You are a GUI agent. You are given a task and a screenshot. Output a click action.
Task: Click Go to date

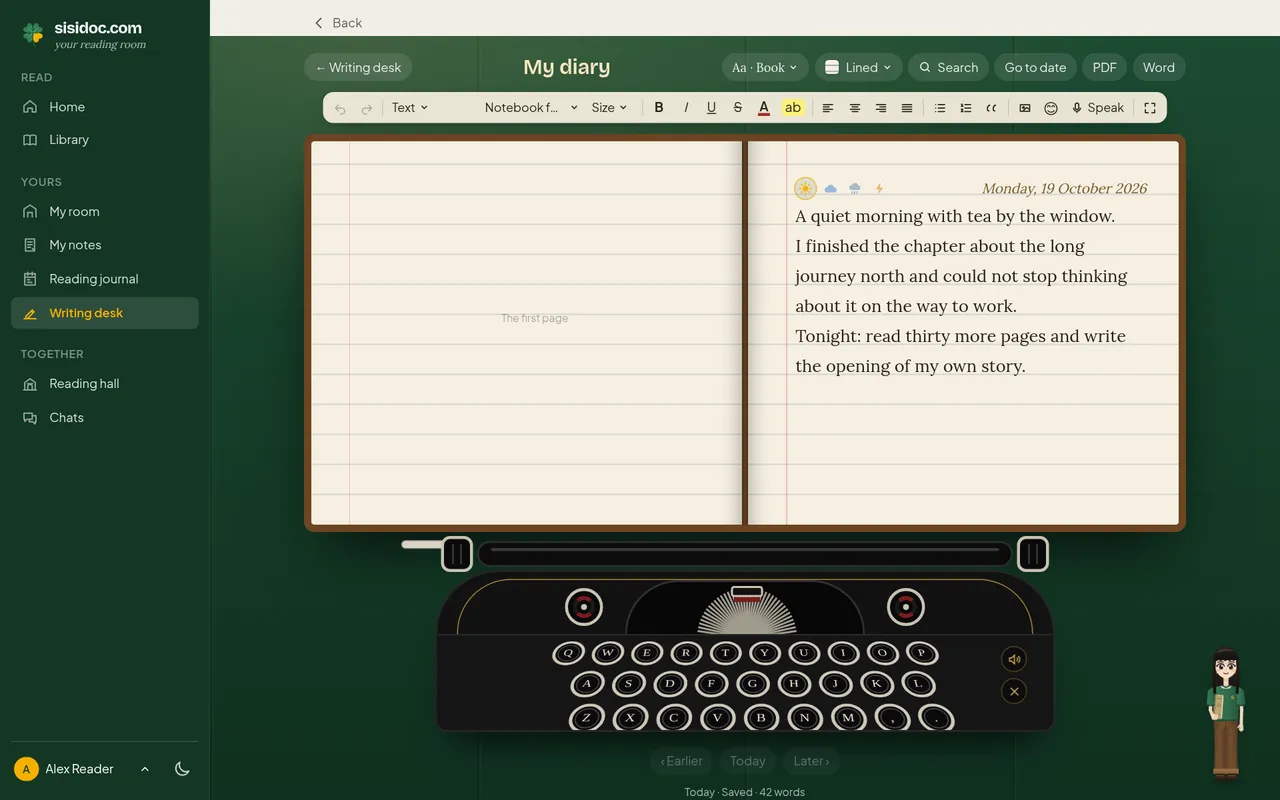point(1035,67)
